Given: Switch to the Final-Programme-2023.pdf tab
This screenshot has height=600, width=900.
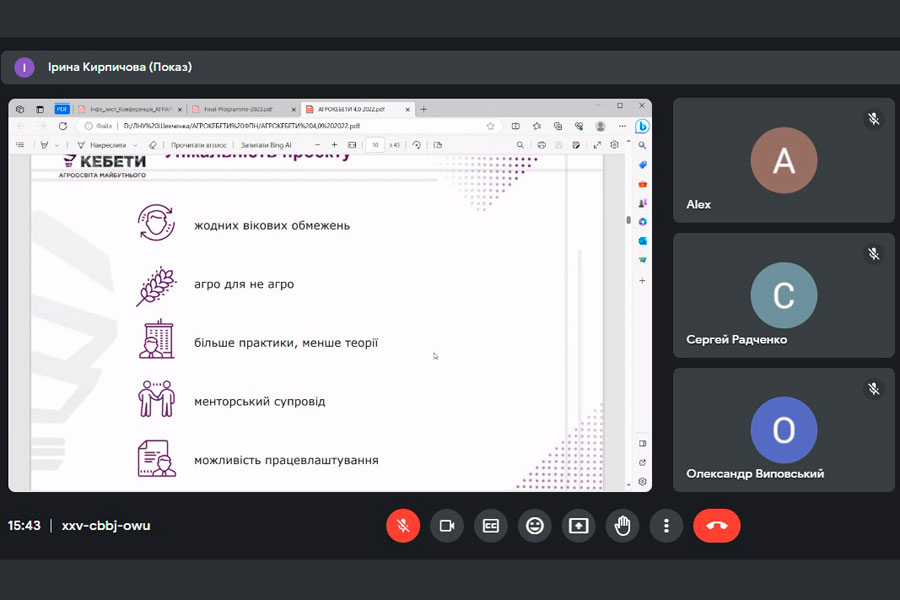Looking at the screenshot, I should point(243,109).
